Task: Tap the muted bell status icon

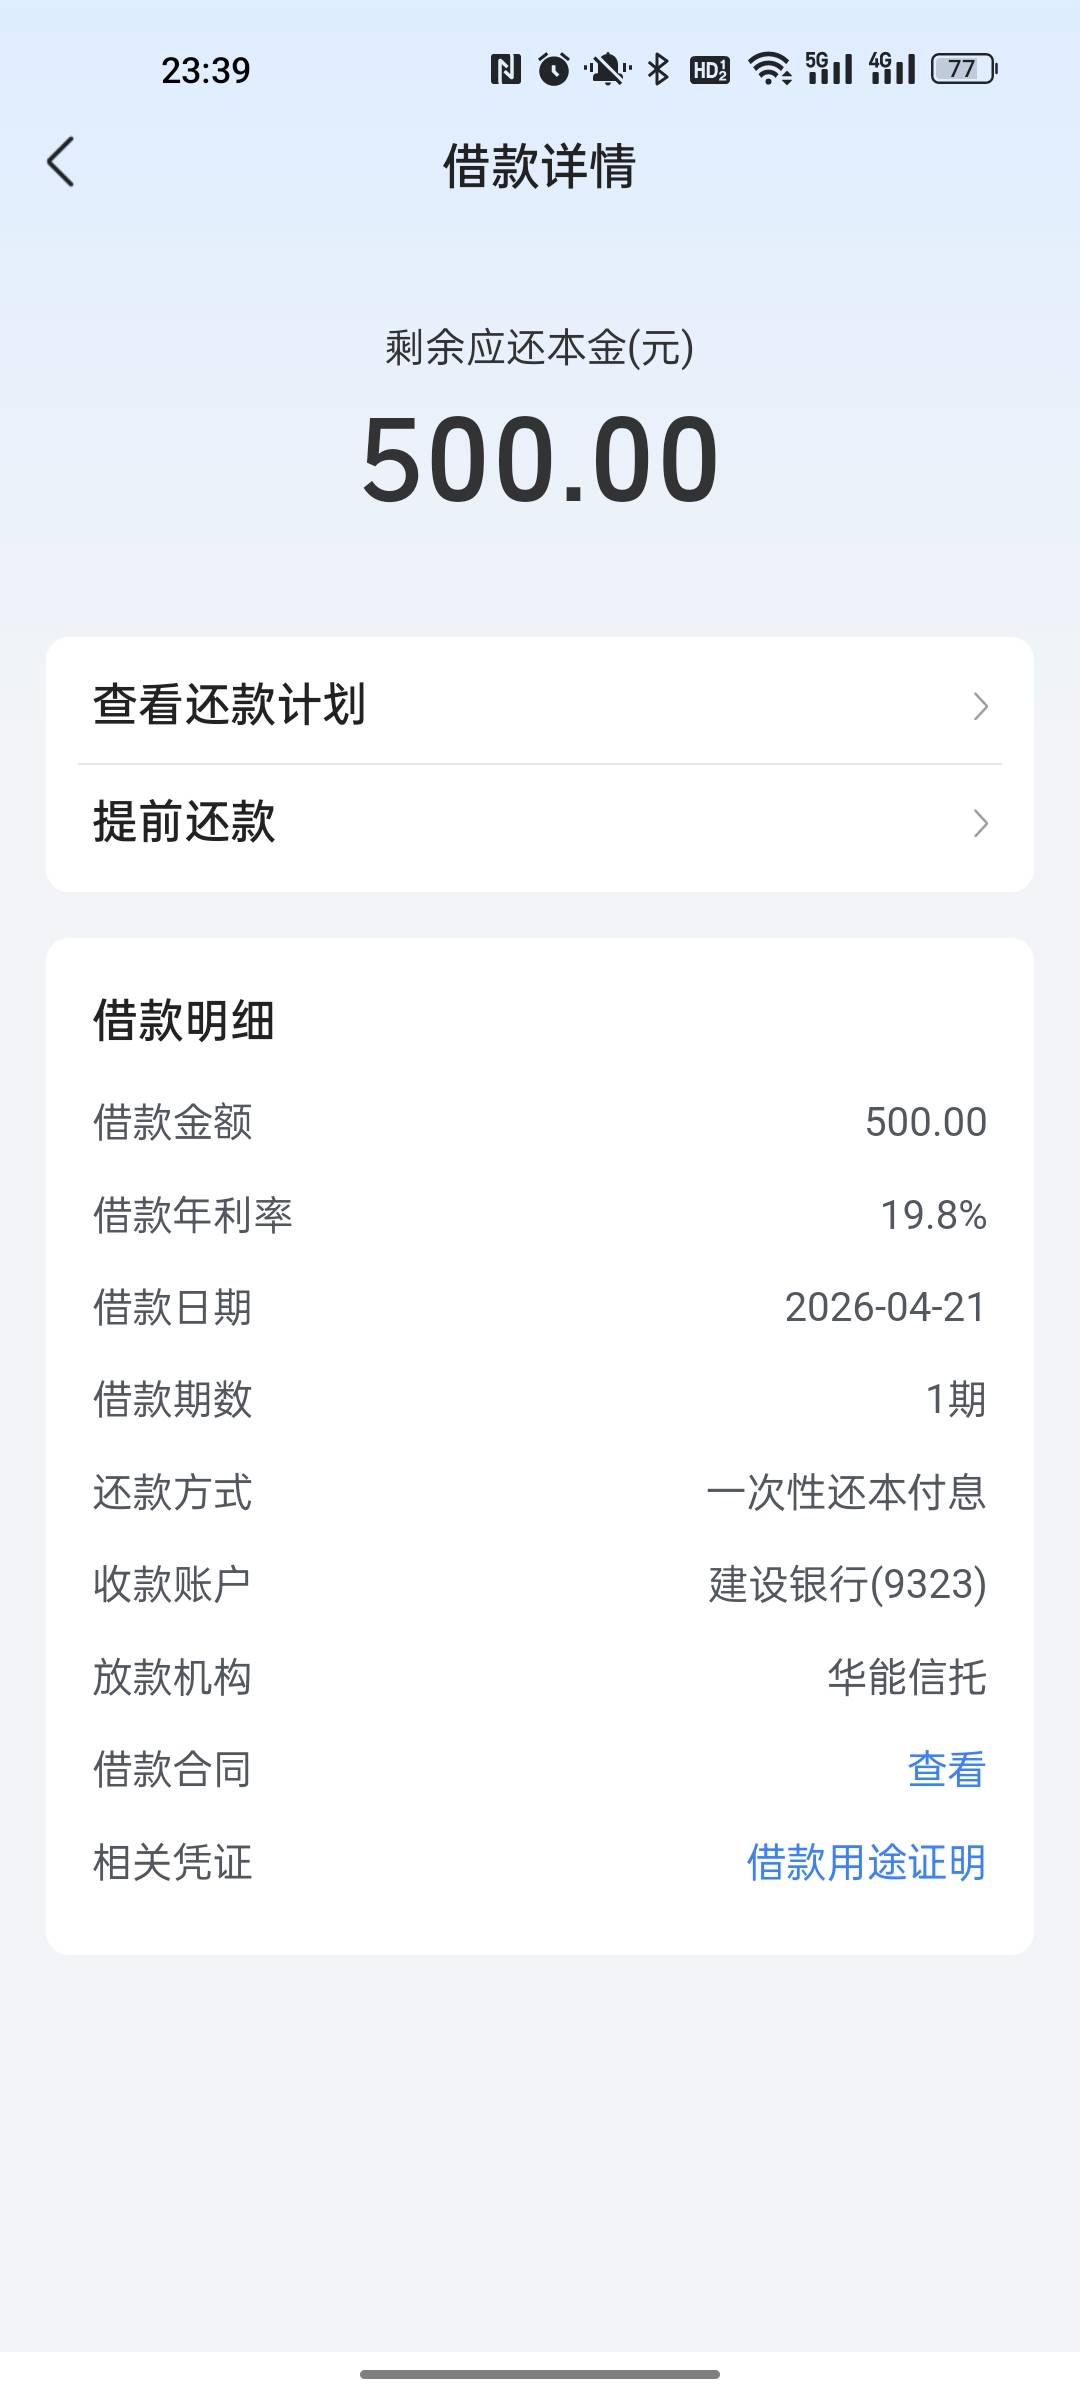Action: pos(606,69)
